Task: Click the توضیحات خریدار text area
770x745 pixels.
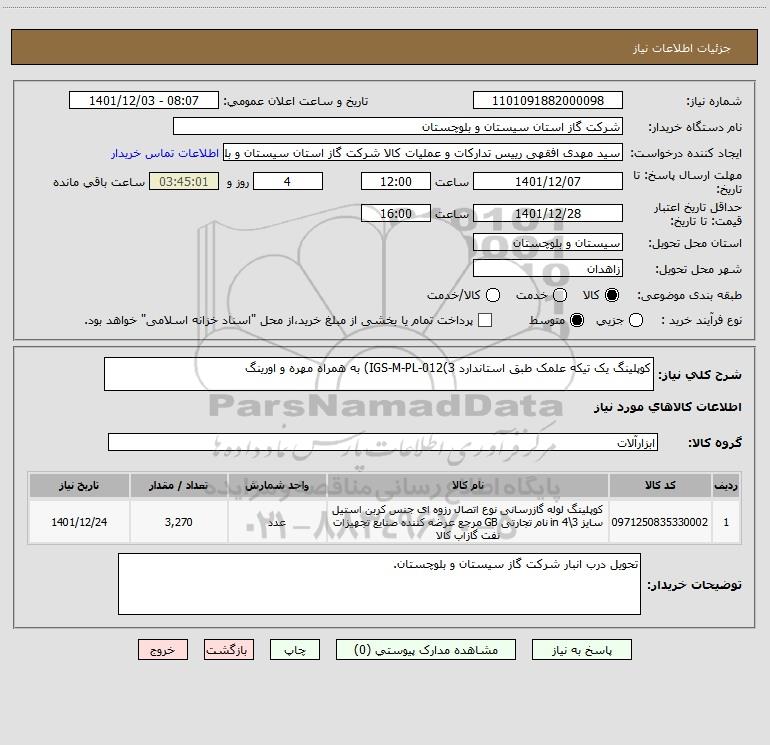Action: click(379, 584)
